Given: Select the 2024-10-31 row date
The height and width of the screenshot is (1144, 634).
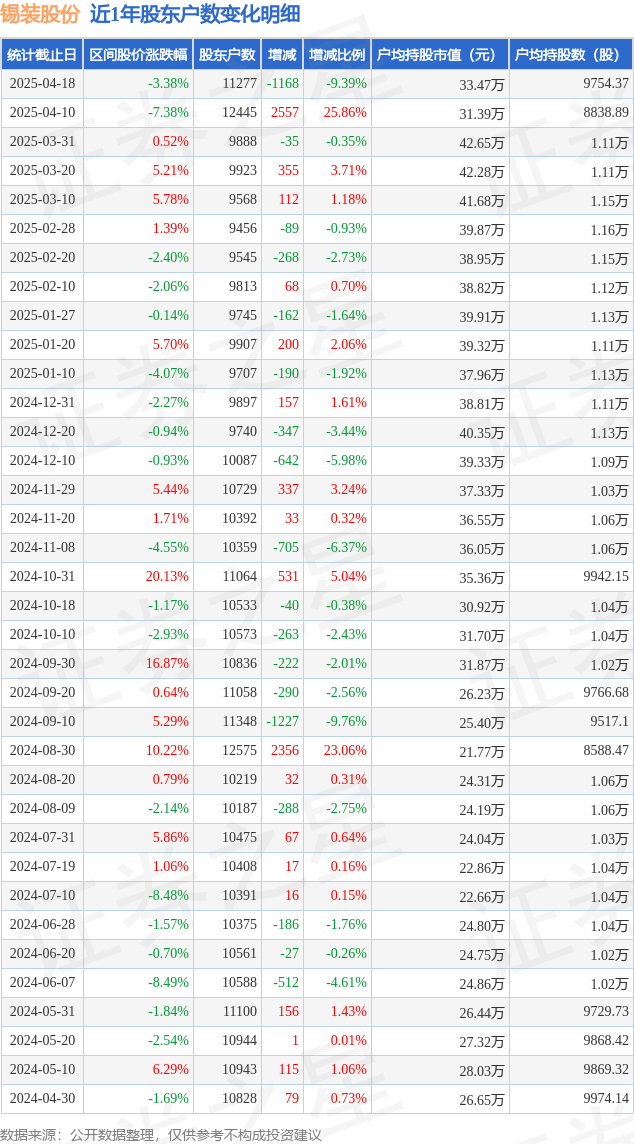Looking at the screenshot, I should point(42,576).
